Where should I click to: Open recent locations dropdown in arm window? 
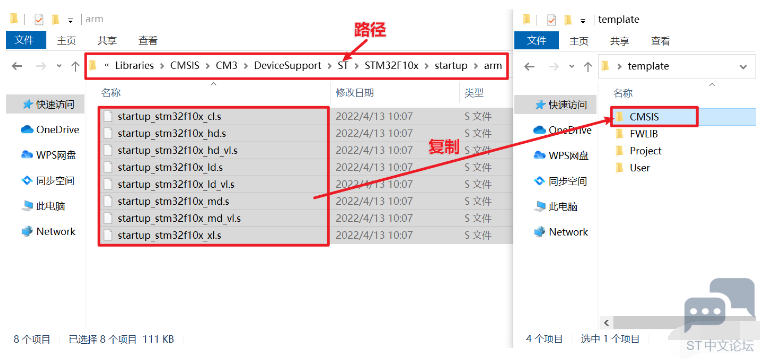[59, 66]
